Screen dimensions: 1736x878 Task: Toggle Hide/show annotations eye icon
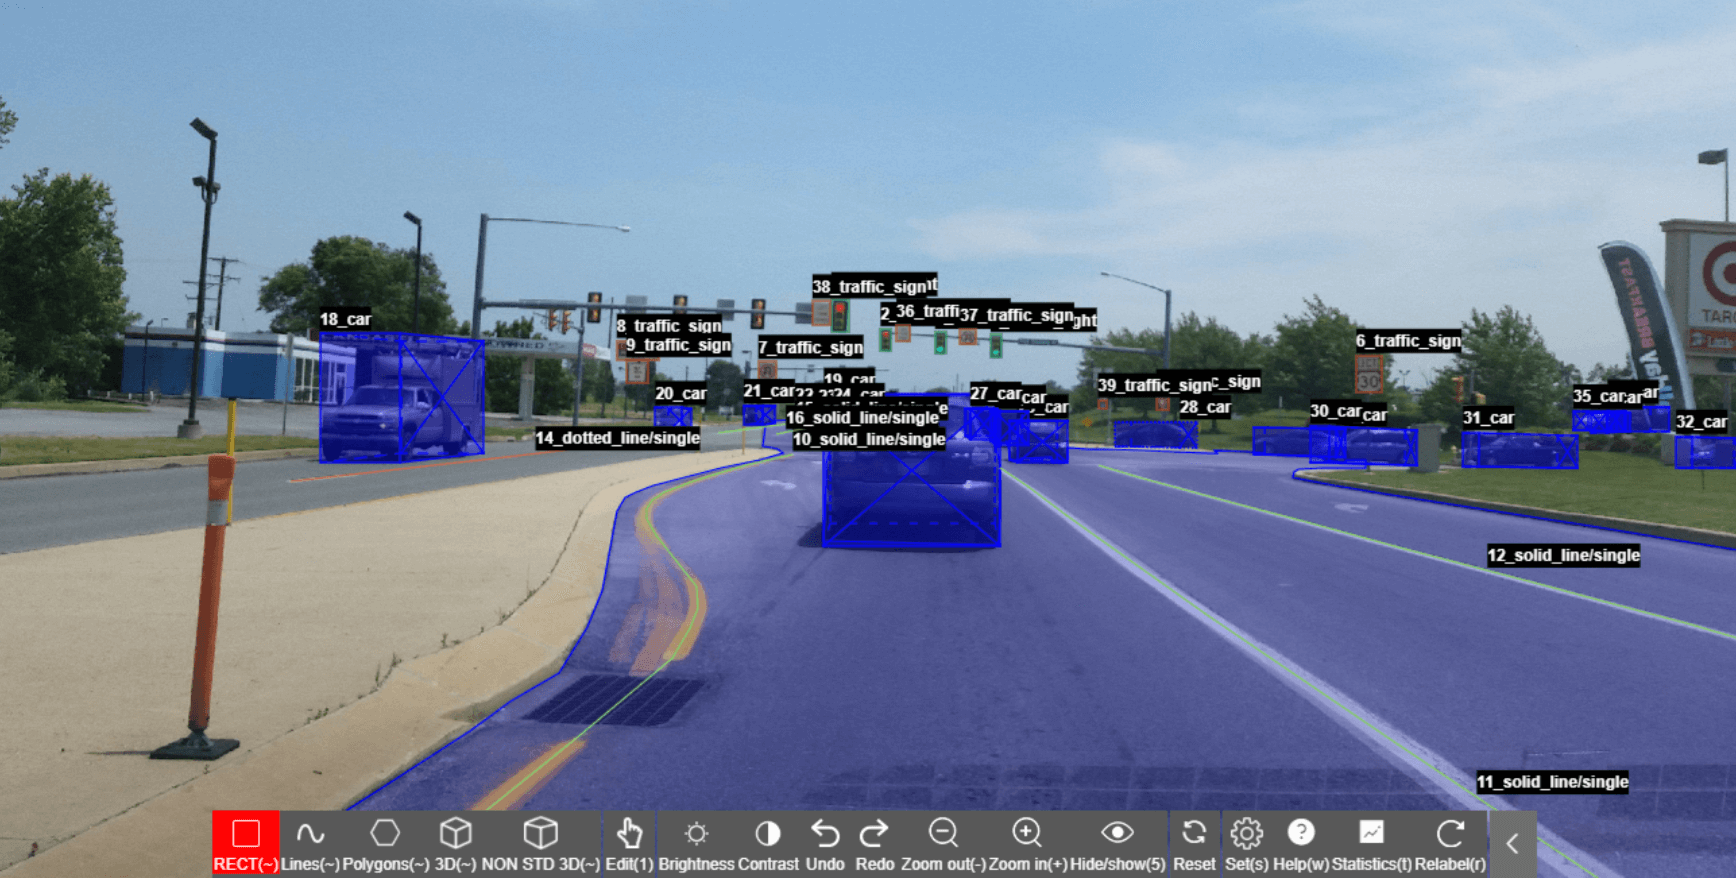tap(1117, 841)
